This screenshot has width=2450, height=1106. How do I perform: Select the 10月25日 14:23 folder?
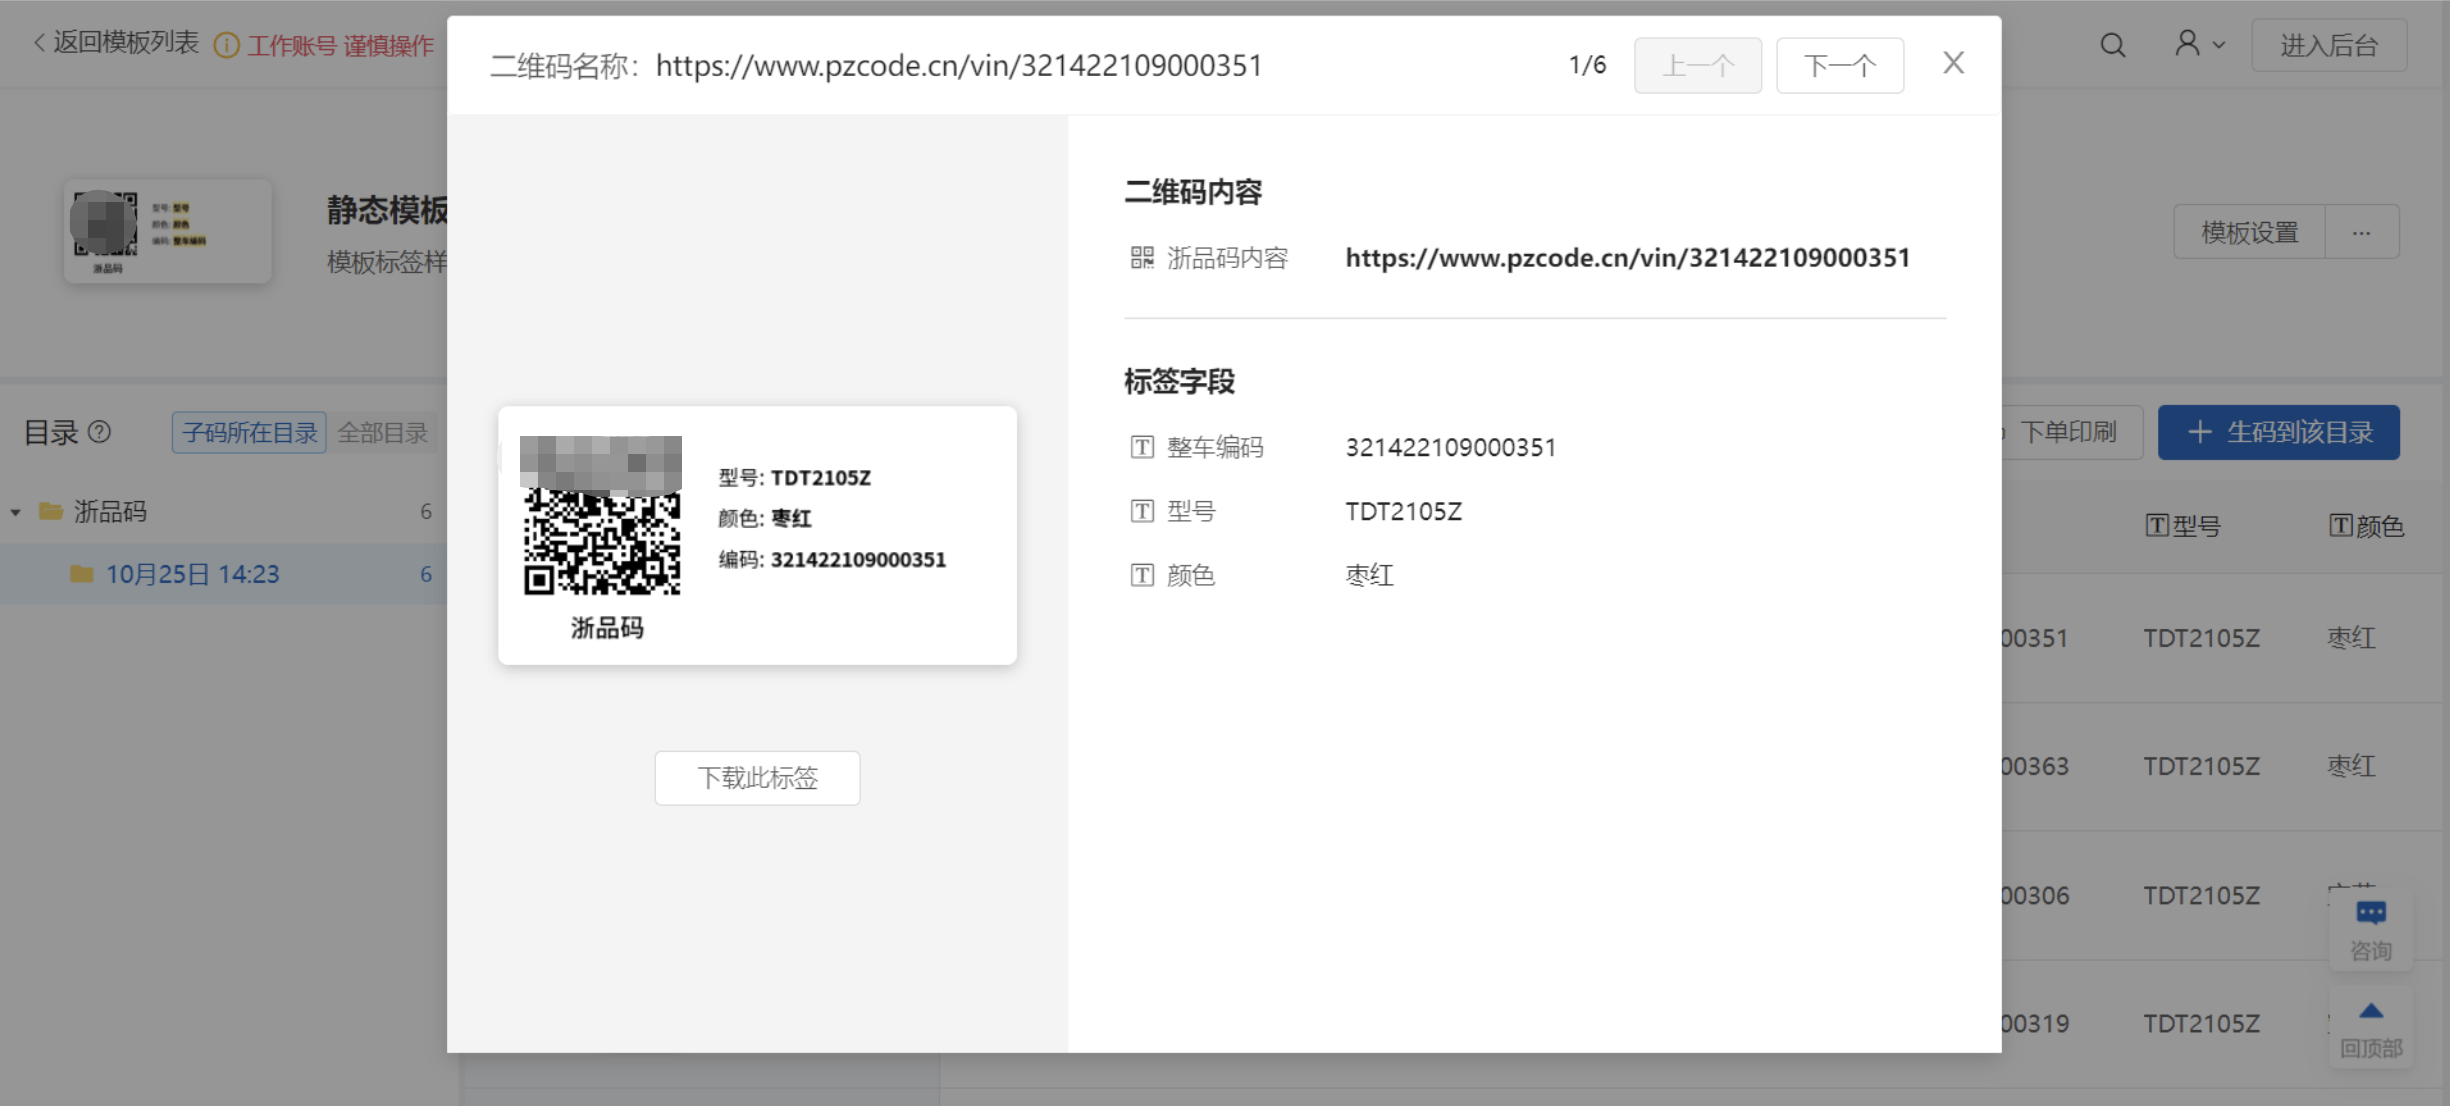point(192,574)
